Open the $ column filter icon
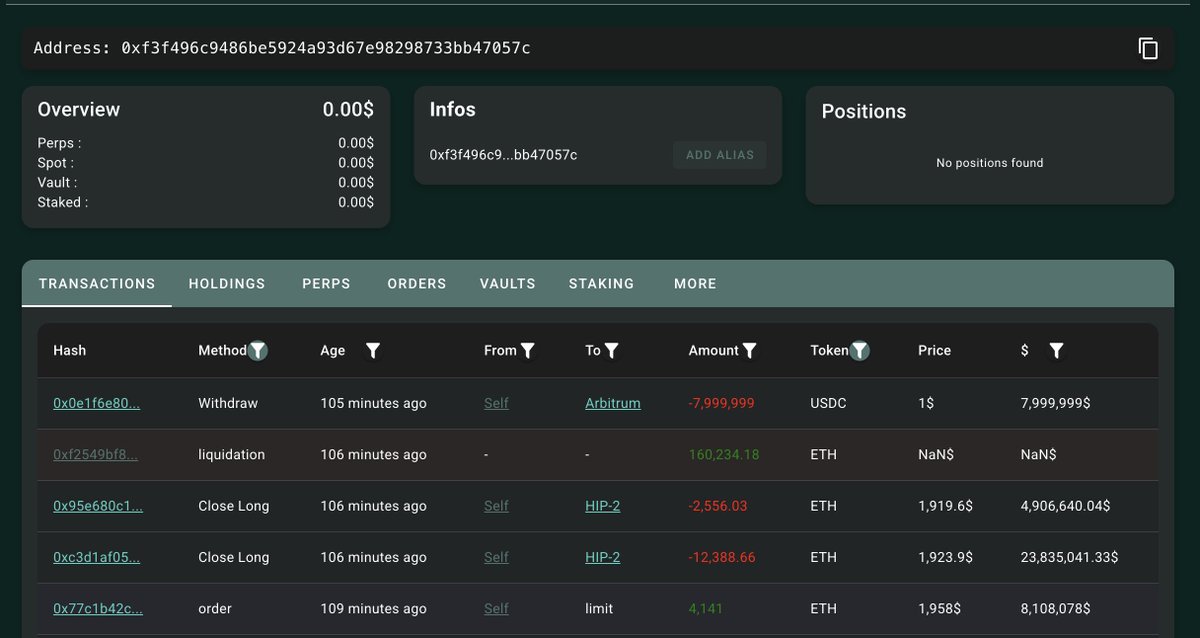1200x638 pixels. coord(1056,350)
